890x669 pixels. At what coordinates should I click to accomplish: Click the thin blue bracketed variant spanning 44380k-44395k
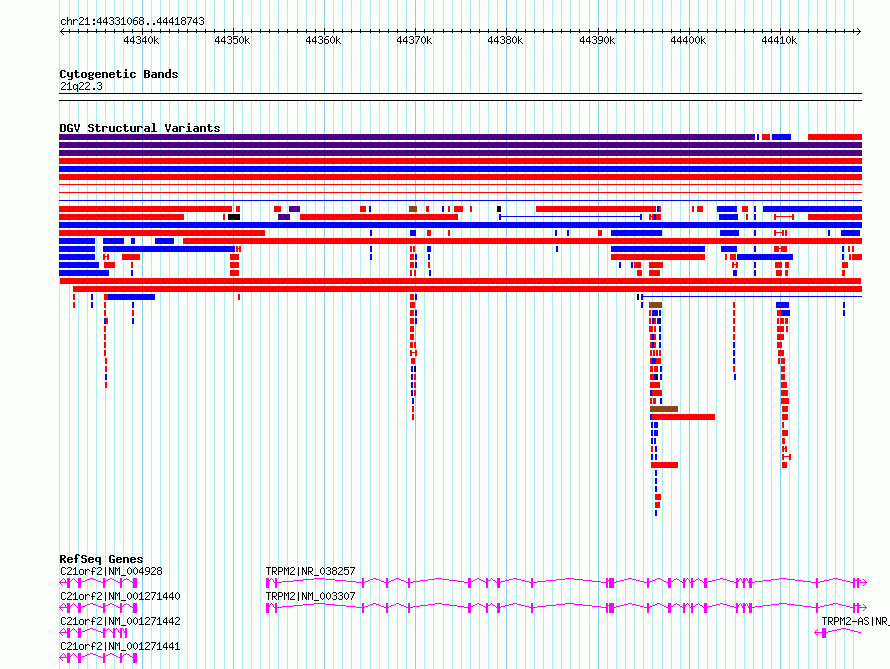point(570,217)
